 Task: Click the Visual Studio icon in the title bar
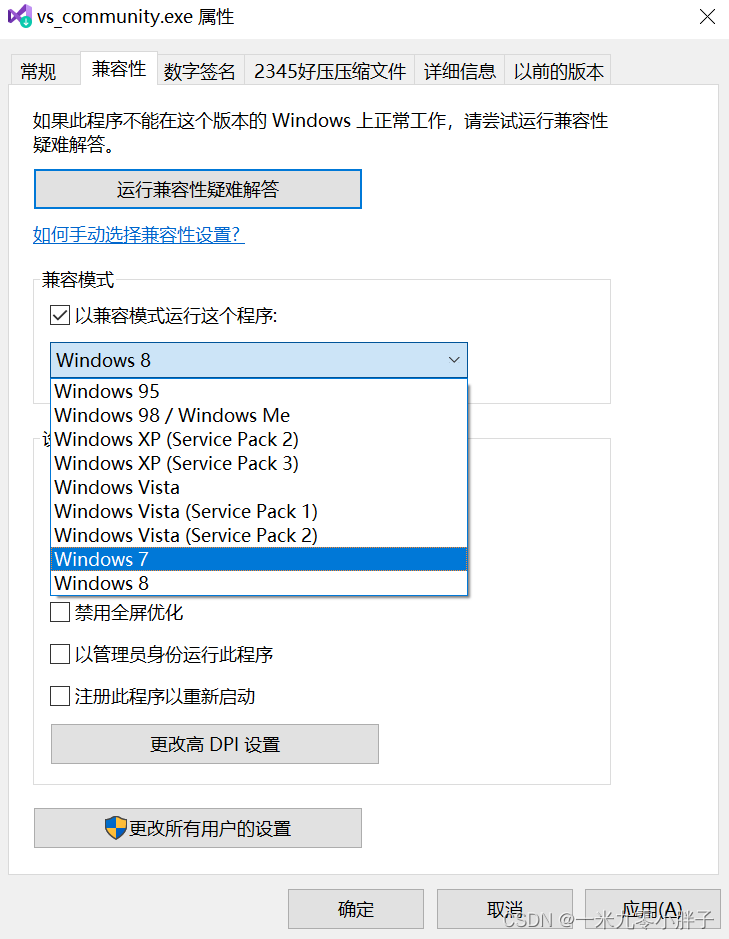18,17
